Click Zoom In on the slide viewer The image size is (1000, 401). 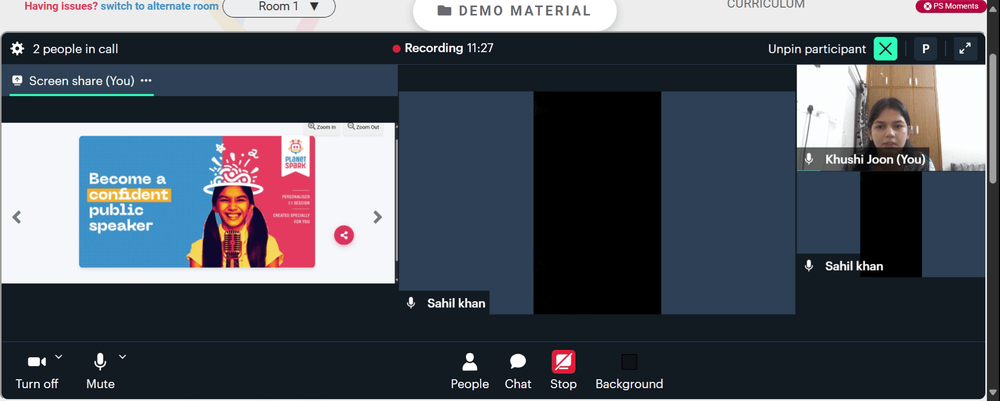(322, 127)
